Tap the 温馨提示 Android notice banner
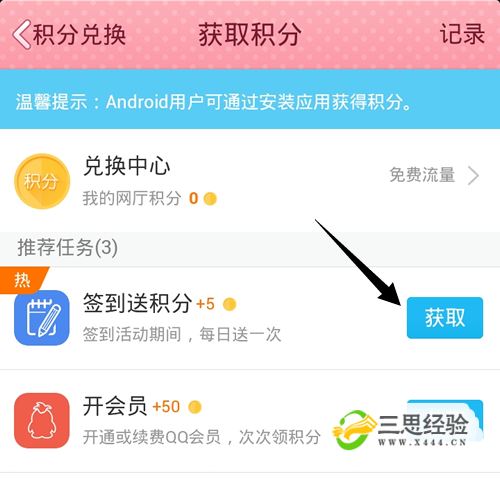The image size is (500, 482). coord(250,99)
